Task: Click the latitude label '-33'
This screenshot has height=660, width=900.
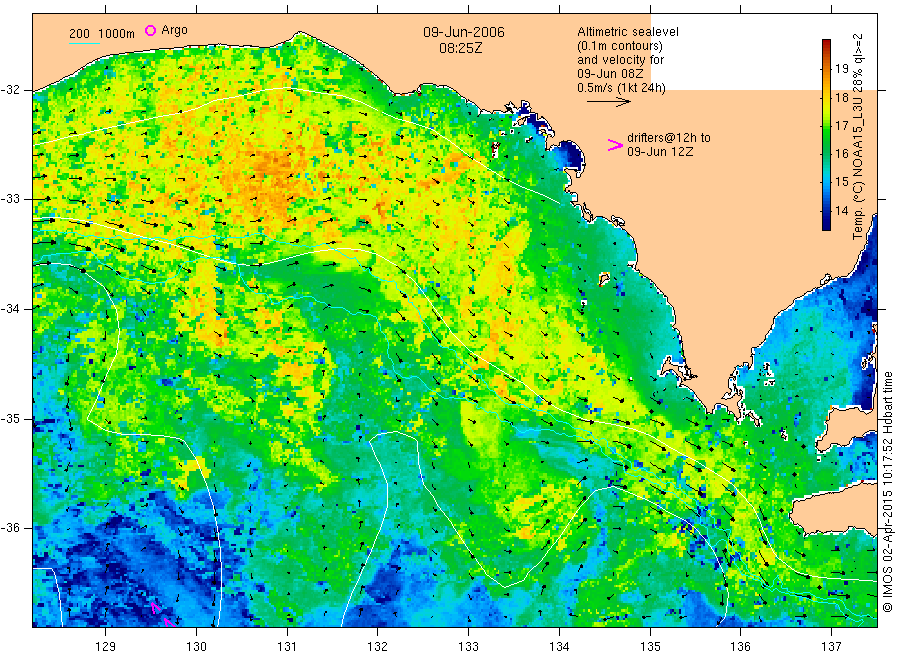Action: pyautogui.click(x=11, y=199)
